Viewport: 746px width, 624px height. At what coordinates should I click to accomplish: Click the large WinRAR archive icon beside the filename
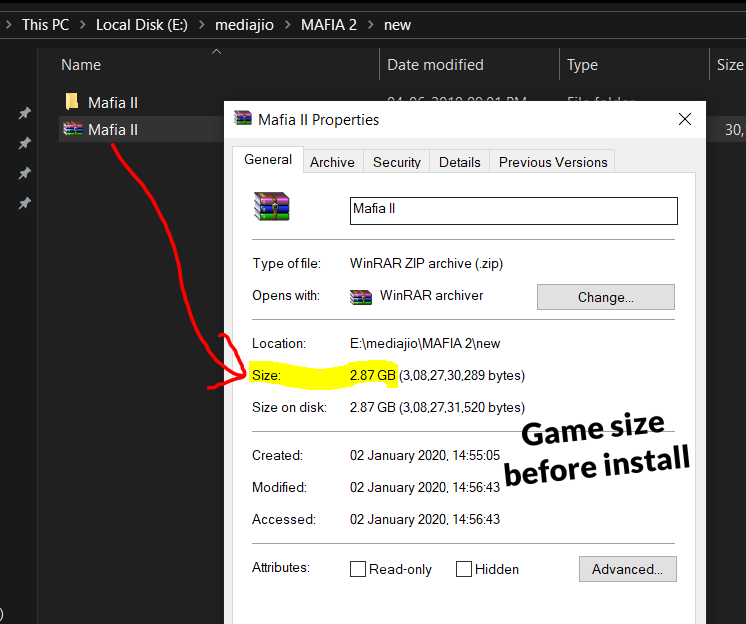click(270, 207)
